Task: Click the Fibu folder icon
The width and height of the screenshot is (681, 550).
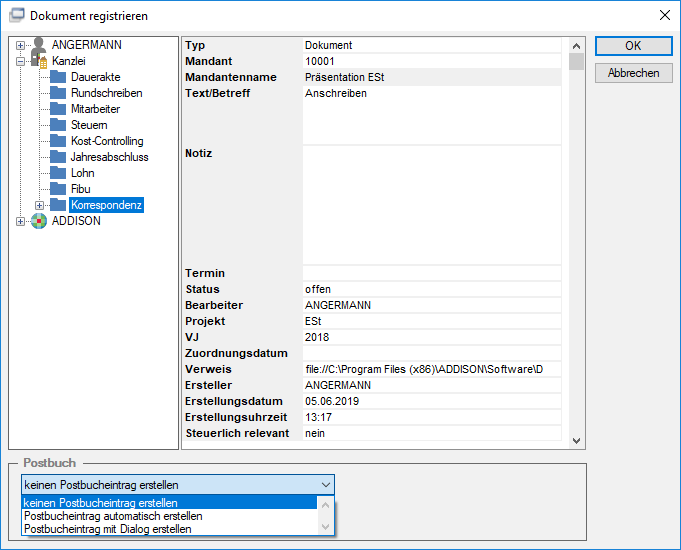Action: tap(58, 189)
